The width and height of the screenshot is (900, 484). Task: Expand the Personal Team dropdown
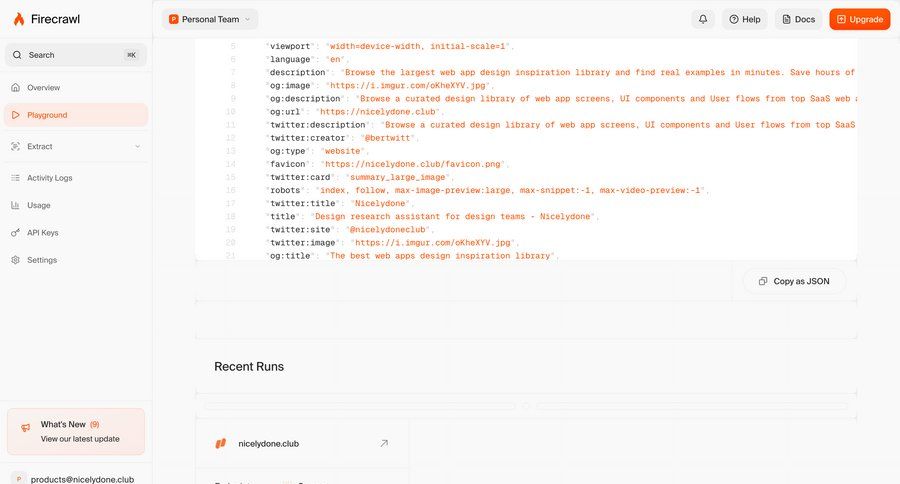210,19
